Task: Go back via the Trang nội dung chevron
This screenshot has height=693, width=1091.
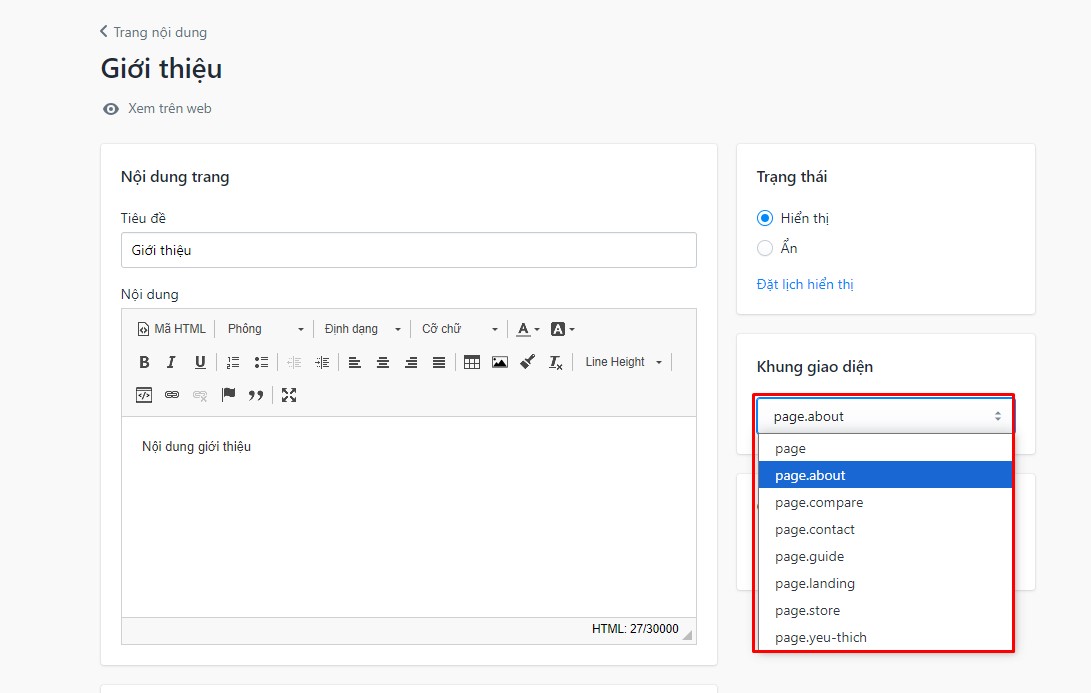Action: coord(104,31)
